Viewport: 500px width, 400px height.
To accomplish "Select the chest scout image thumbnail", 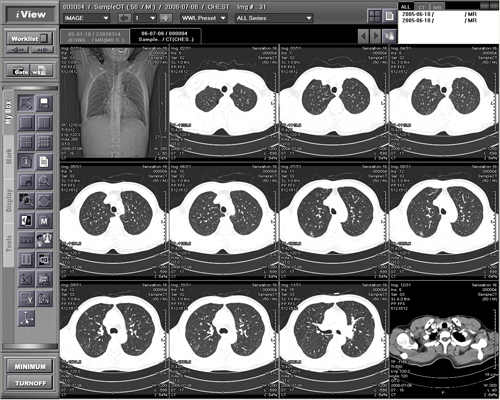I will point(114,102).
